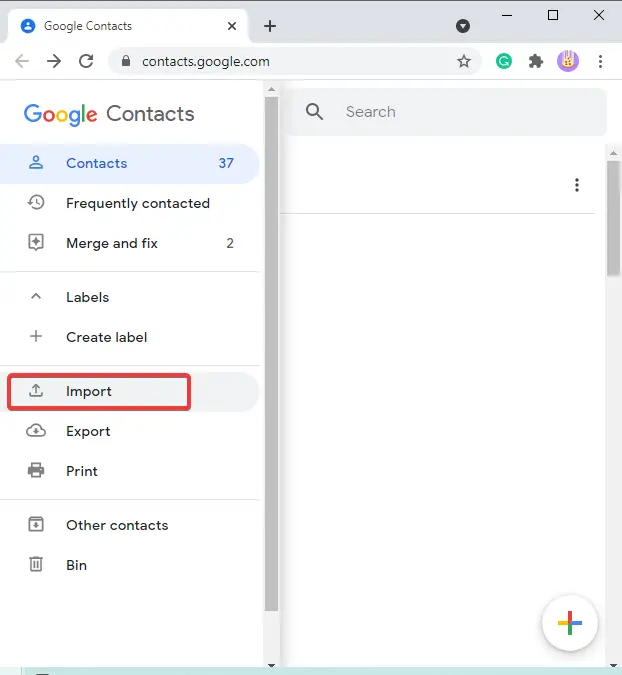
Task: Open Chrome's three-dot menu
Action: (600, 62)
